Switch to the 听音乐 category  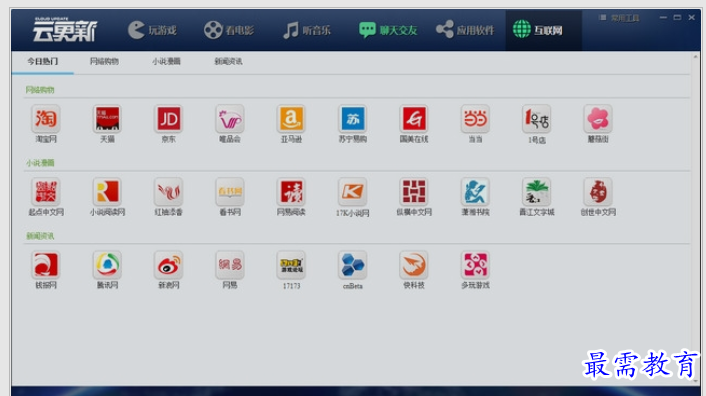click(x=307, y=30)
